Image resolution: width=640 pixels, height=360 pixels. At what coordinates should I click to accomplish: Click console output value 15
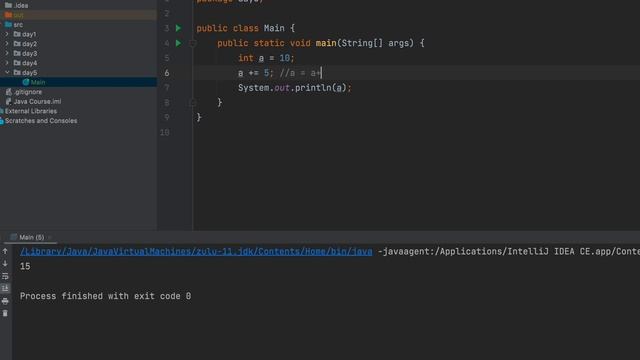pos(25,266)
